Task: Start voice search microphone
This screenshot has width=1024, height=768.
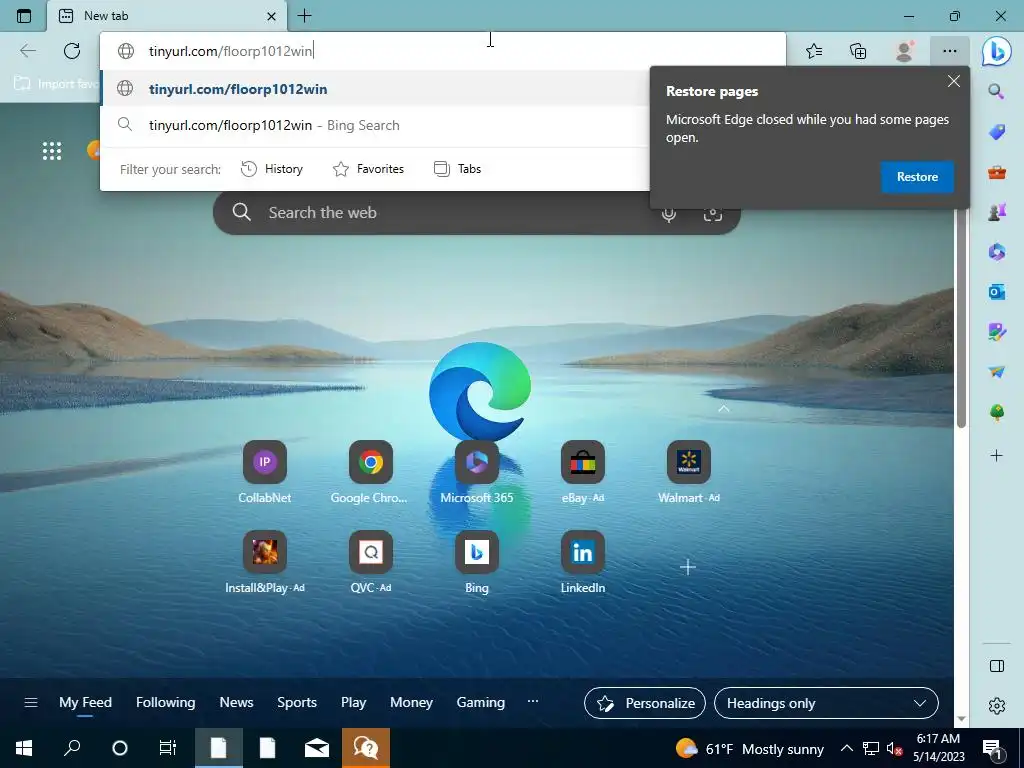Action: click(x=668, y=214)
